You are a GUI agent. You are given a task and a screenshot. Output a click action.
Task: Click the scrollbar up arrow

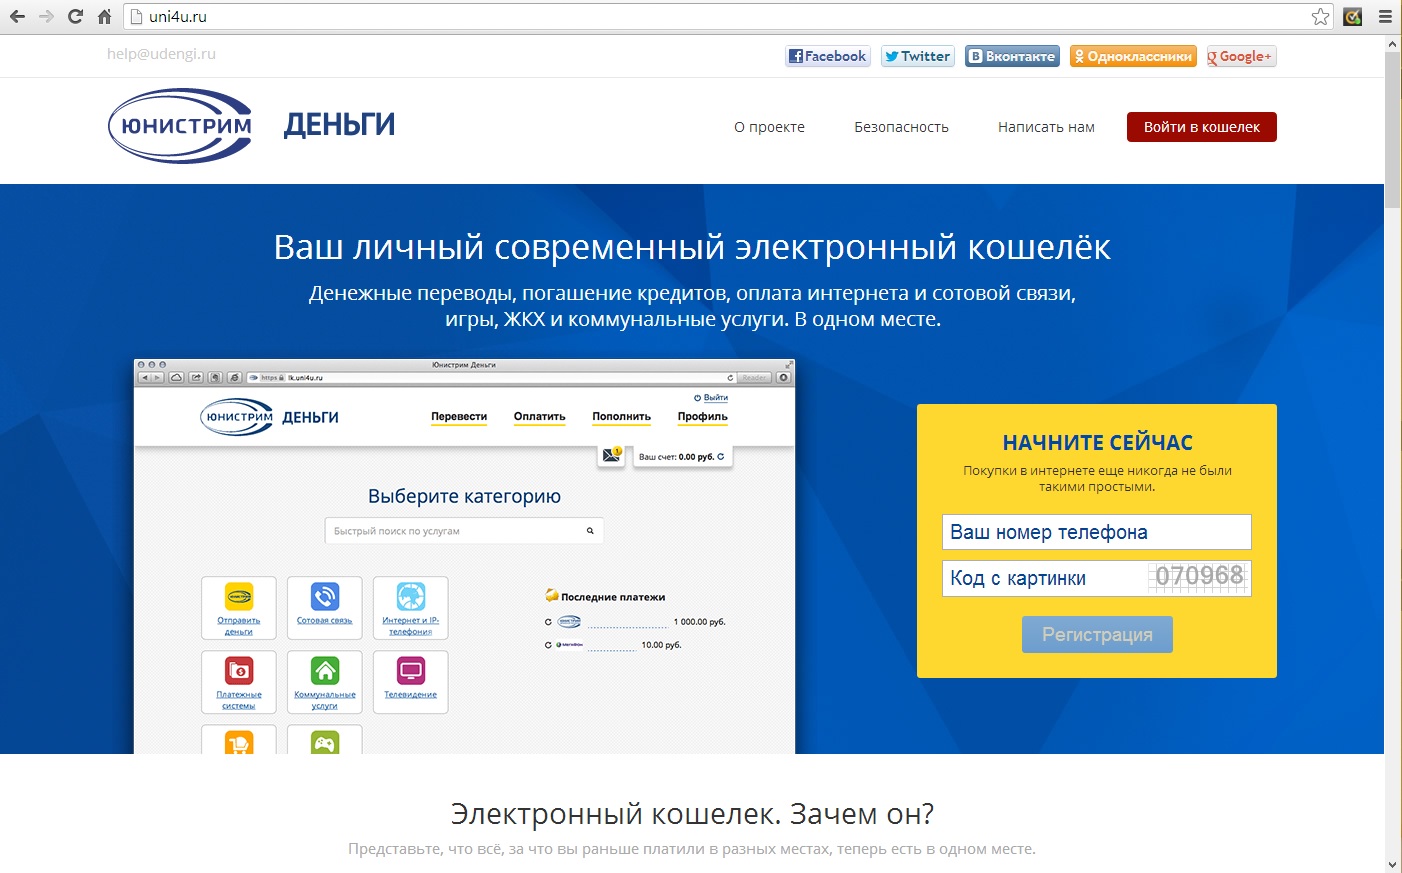click(x=1392, y=44)
